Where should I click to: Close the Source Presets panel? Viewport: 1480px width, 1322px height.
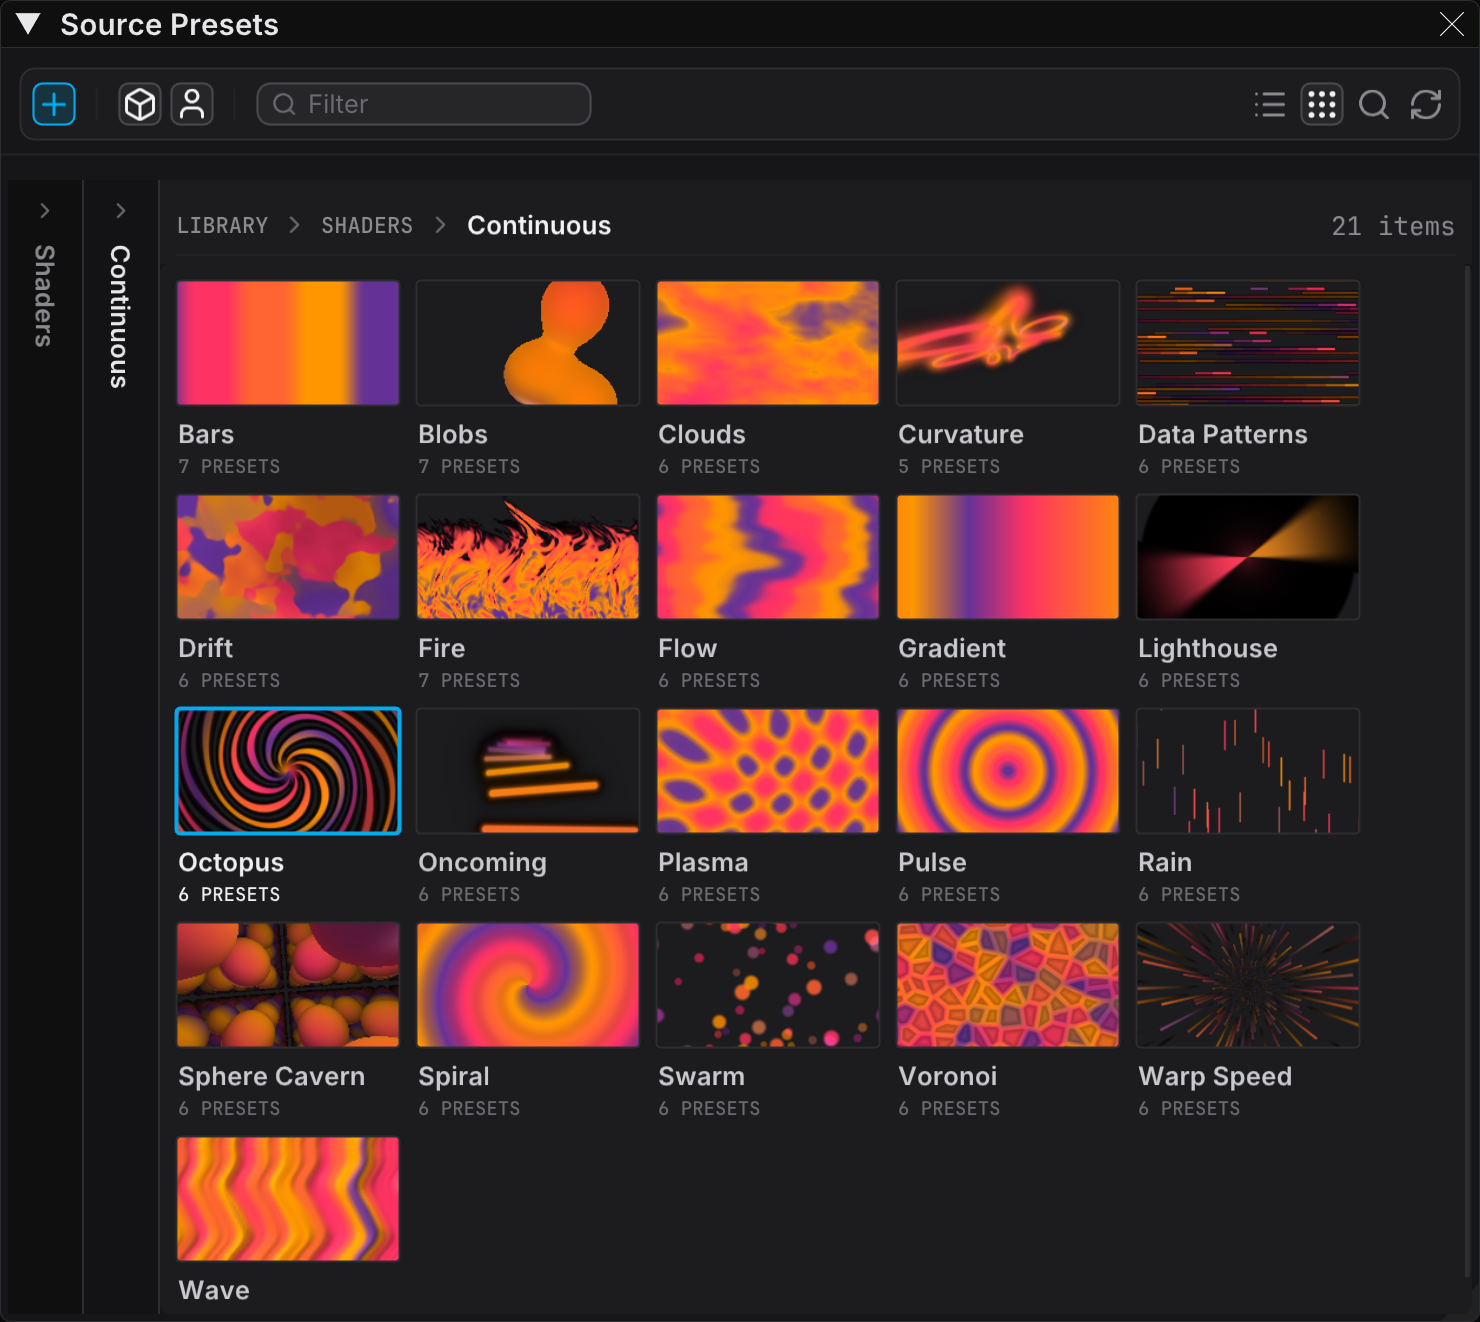[1452, 24]
